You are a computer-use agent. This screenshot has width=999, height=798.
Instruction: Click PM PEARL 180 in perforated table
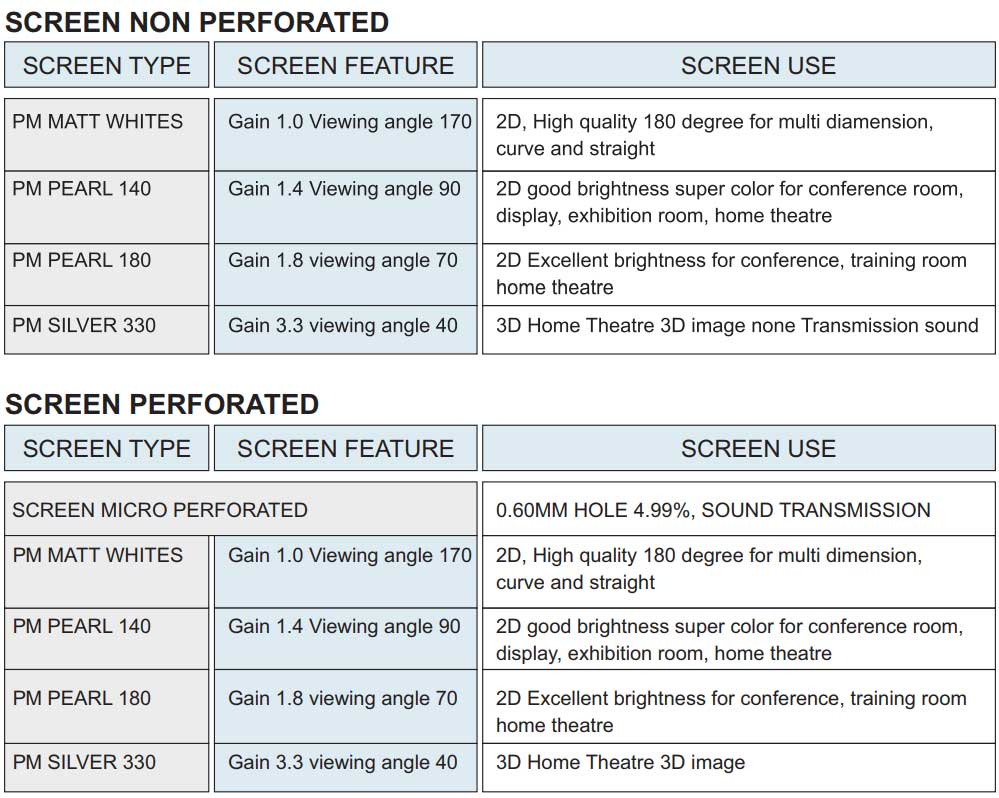click(82, 698)
